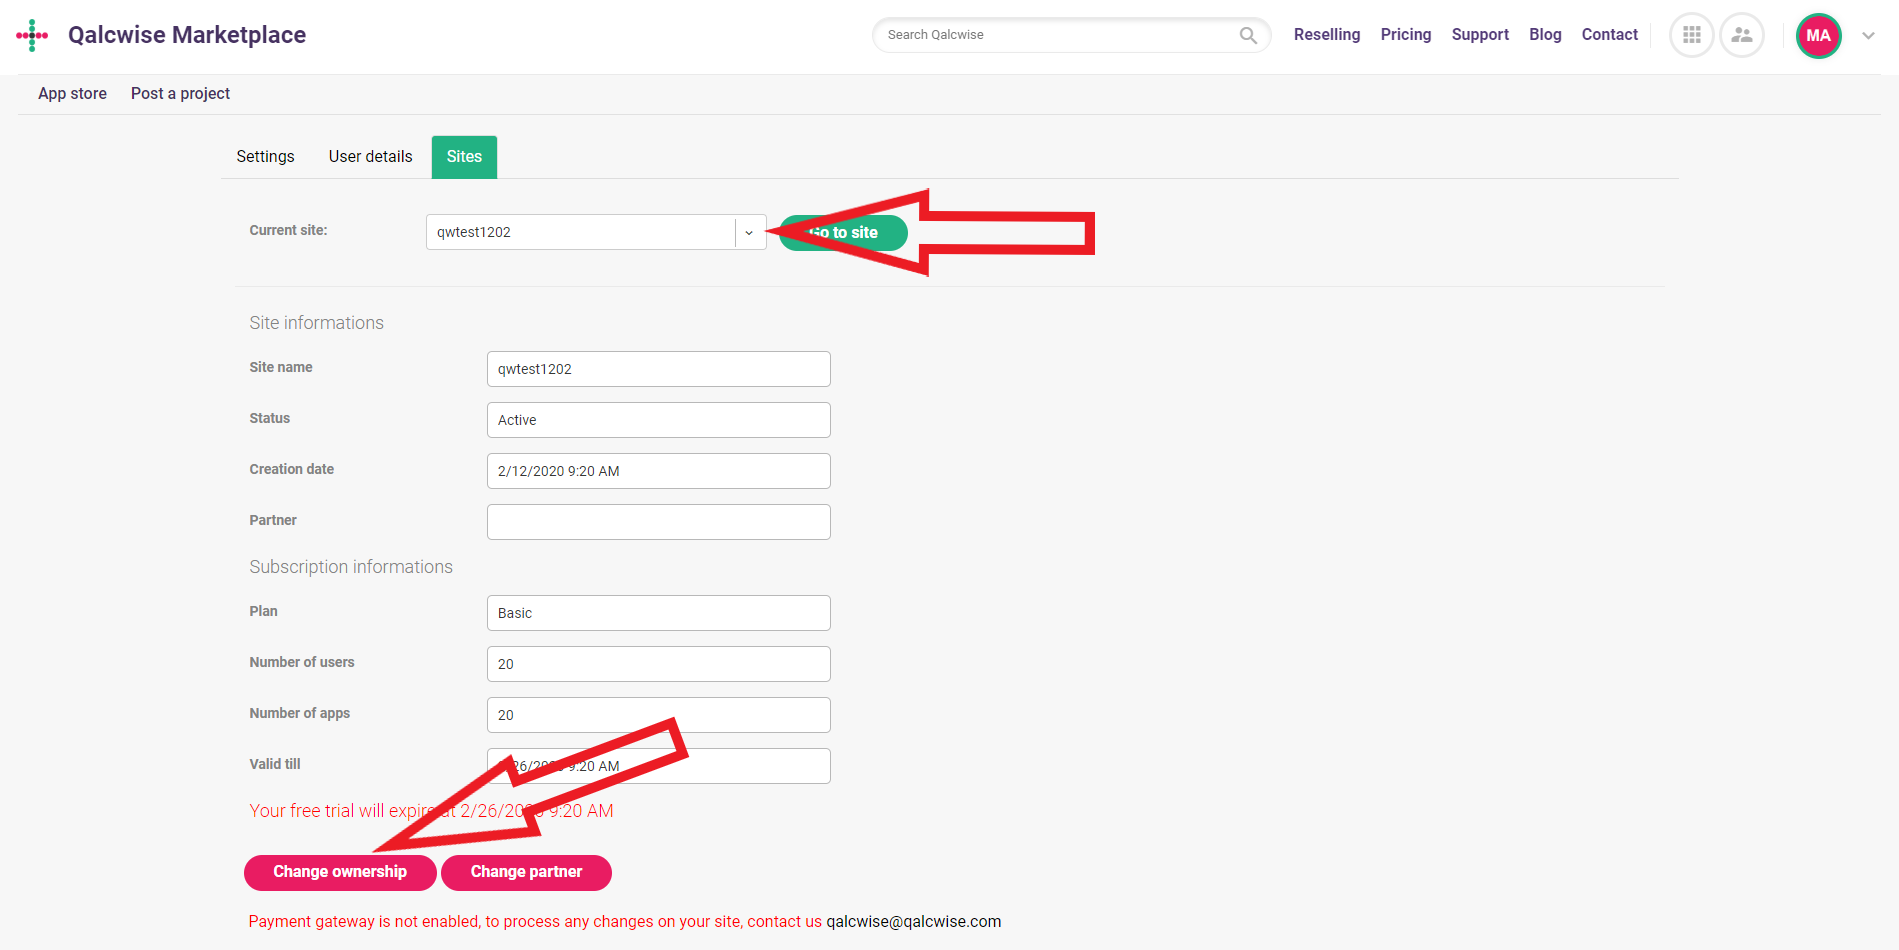1899x950 pixels.
Task: Click the qalcwise@qalcwise.com email address
Action: tap(913, 922)
